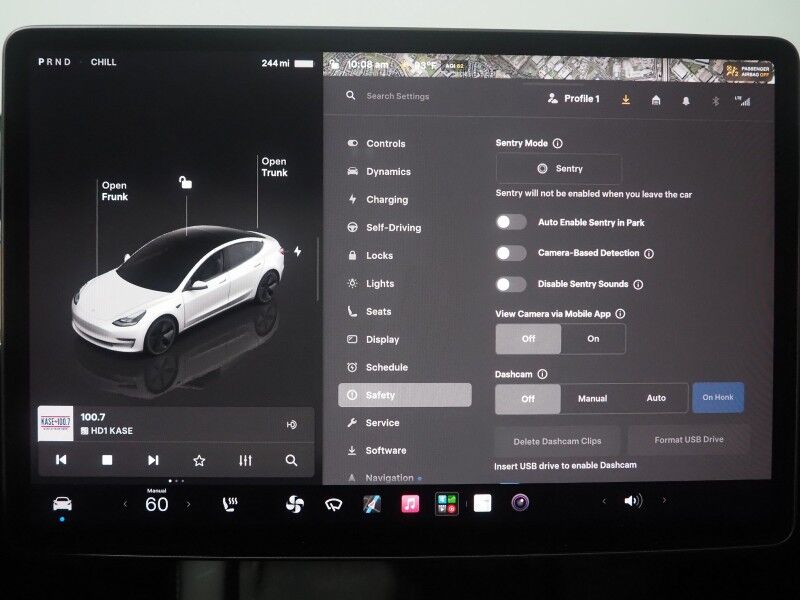Toggle Disable Sentry Sounds switch
This screenshot has width=800, height=600.
tap(511, 284)
